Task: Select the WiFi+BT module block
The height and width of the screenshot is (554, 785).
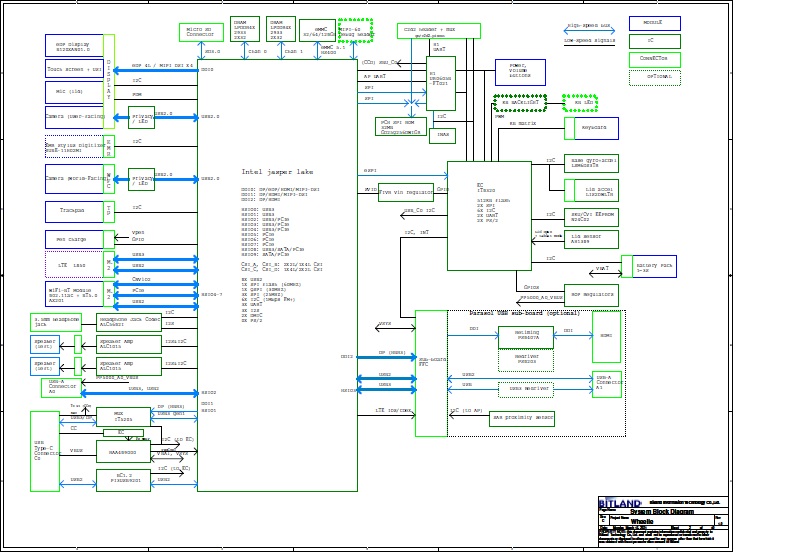Action: coord(74,294)
